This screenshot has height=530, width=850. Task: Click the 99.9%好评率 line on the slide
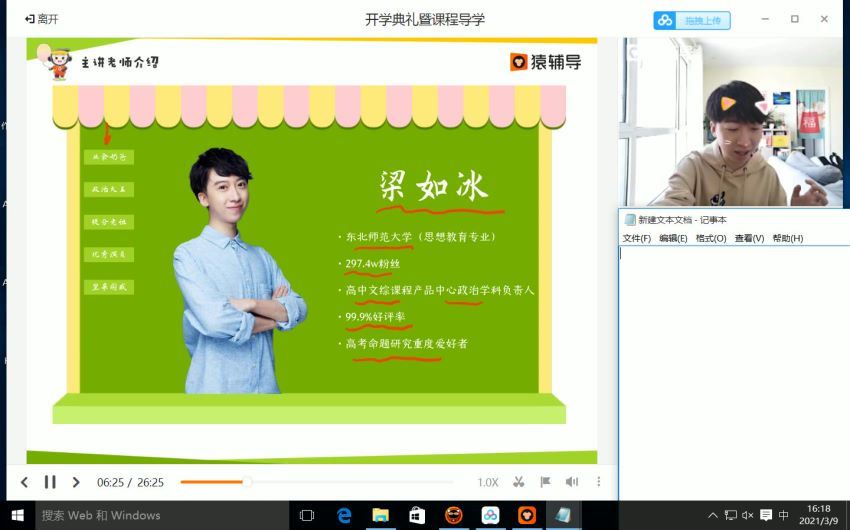click(375, 317)
